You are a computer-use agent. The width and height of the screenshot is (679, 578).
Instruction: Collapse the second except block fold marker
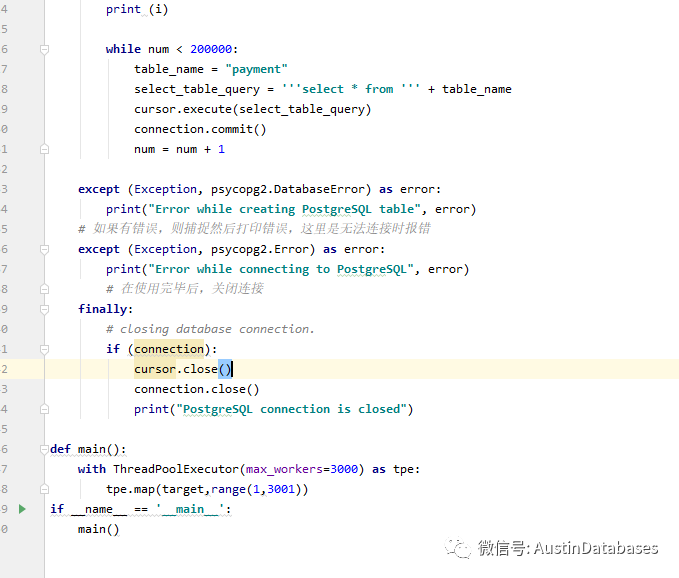click(44, 249)
